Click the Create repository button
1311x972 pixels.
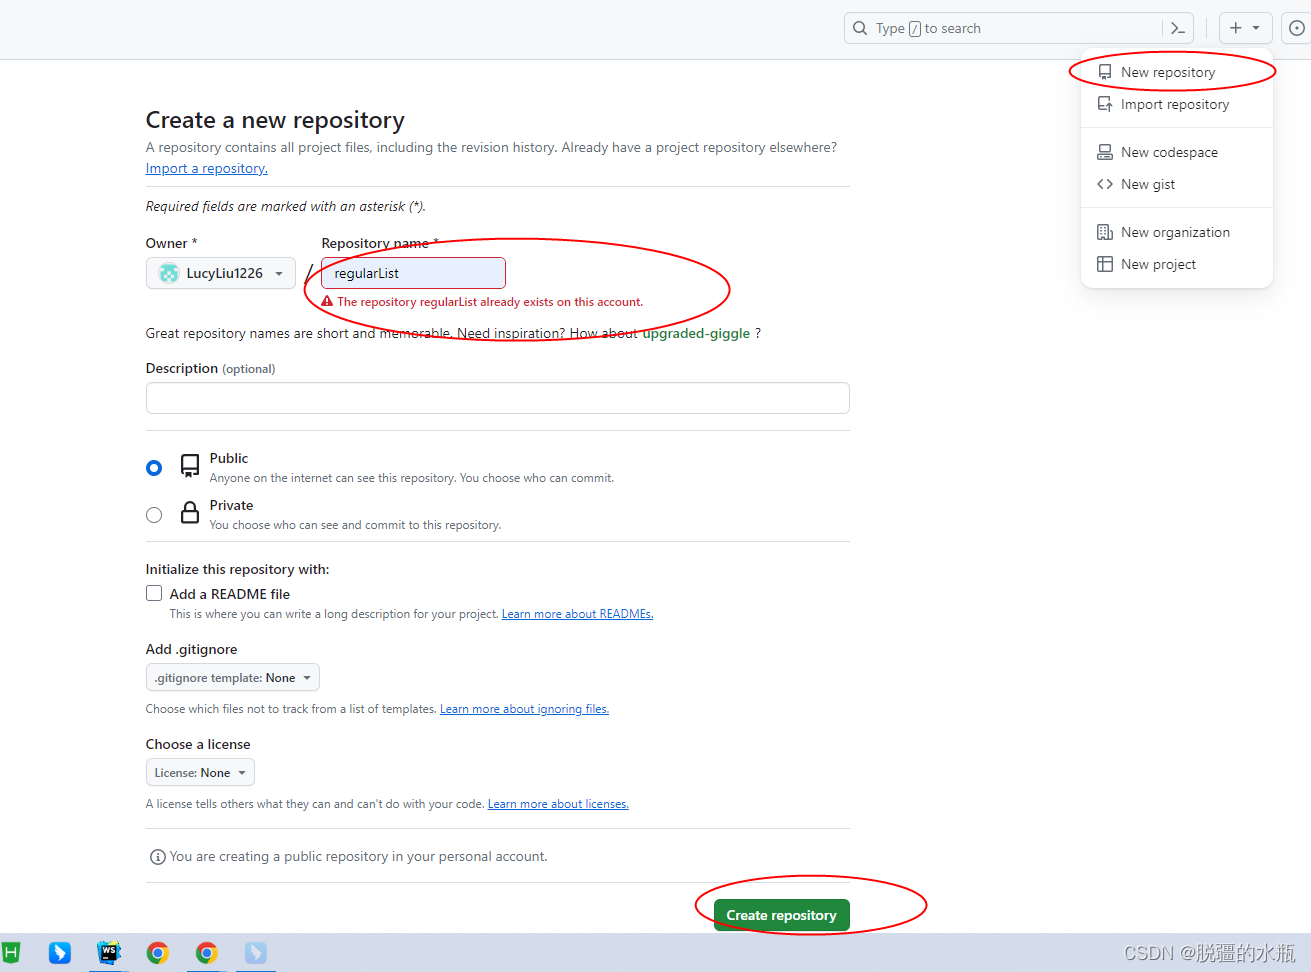click(782, 915)
